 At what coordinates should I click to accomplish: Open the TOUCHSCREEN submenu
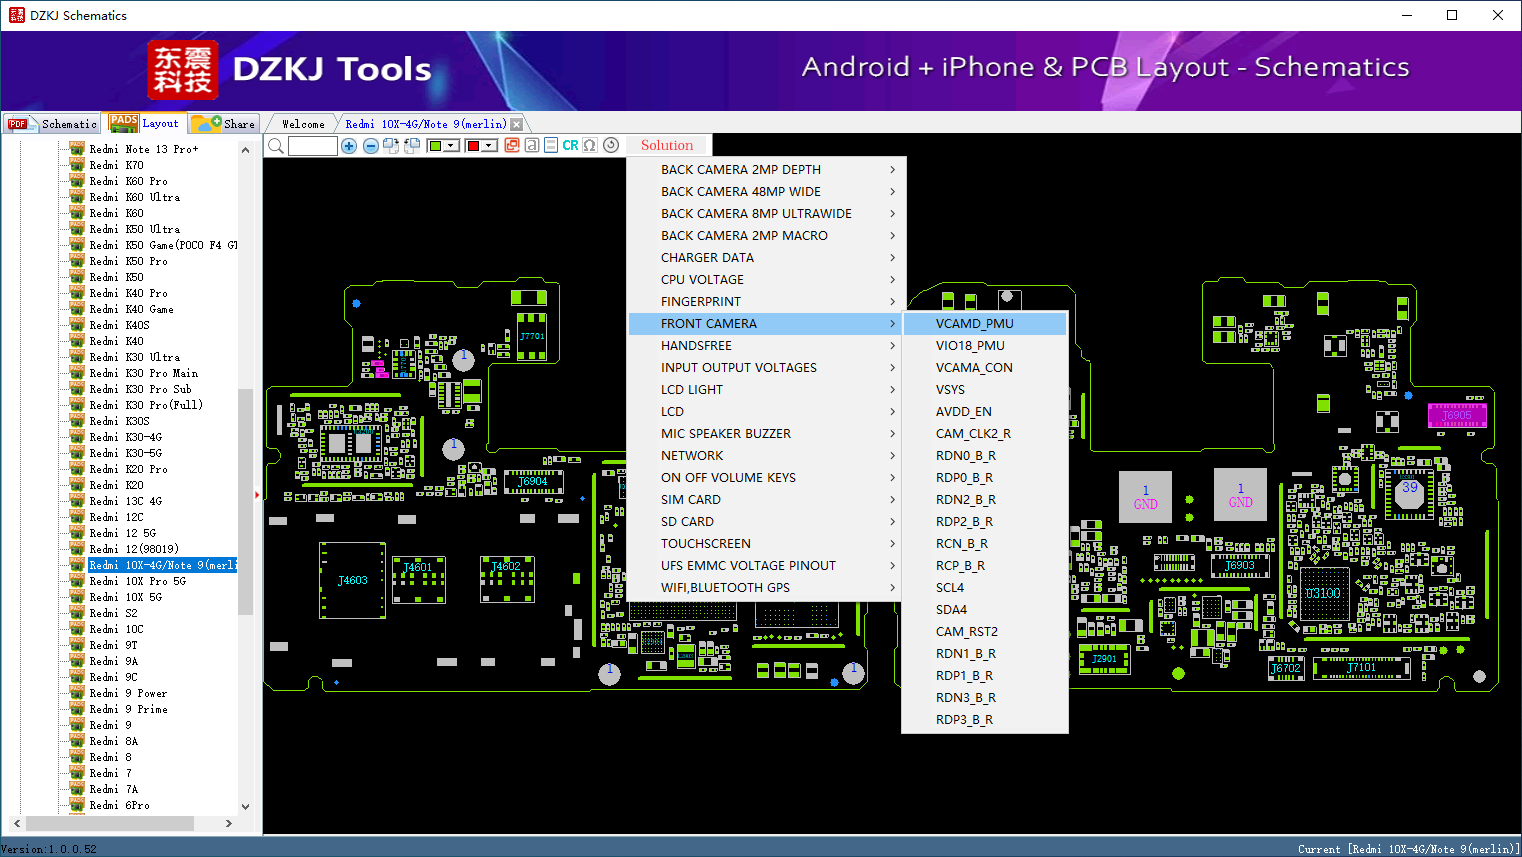tap(767, 544)
